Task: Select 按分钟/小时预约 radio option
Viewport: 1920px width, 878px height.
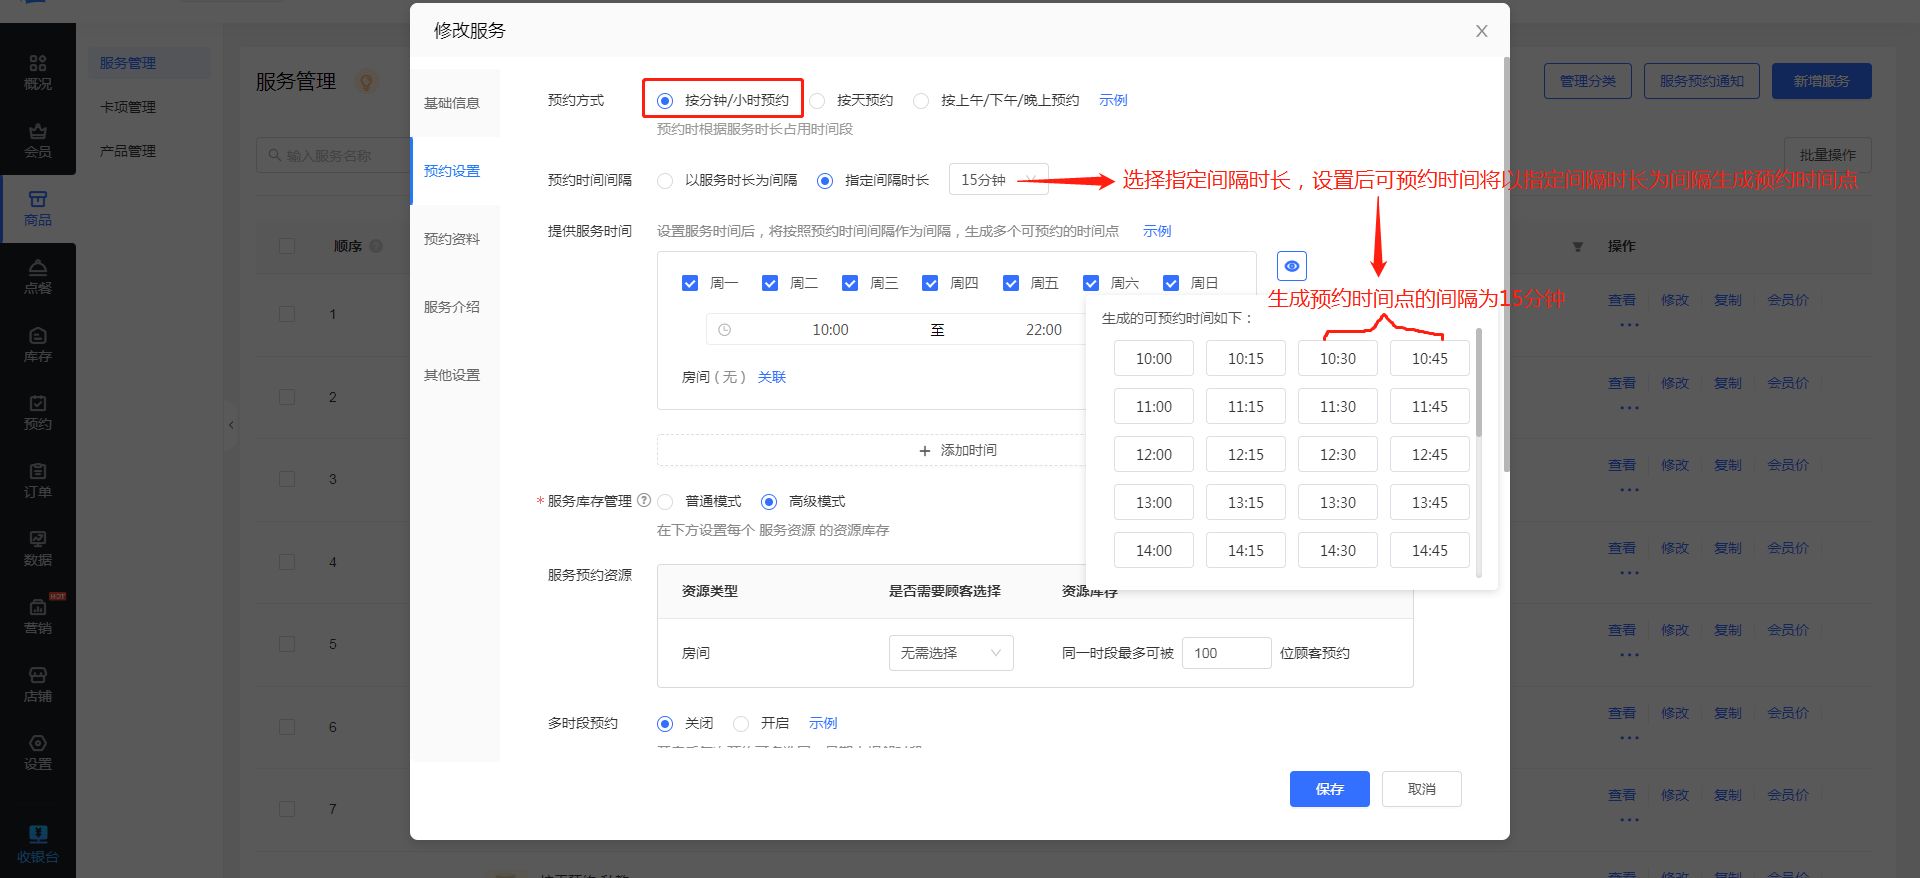Action: (x=665, y=100)
